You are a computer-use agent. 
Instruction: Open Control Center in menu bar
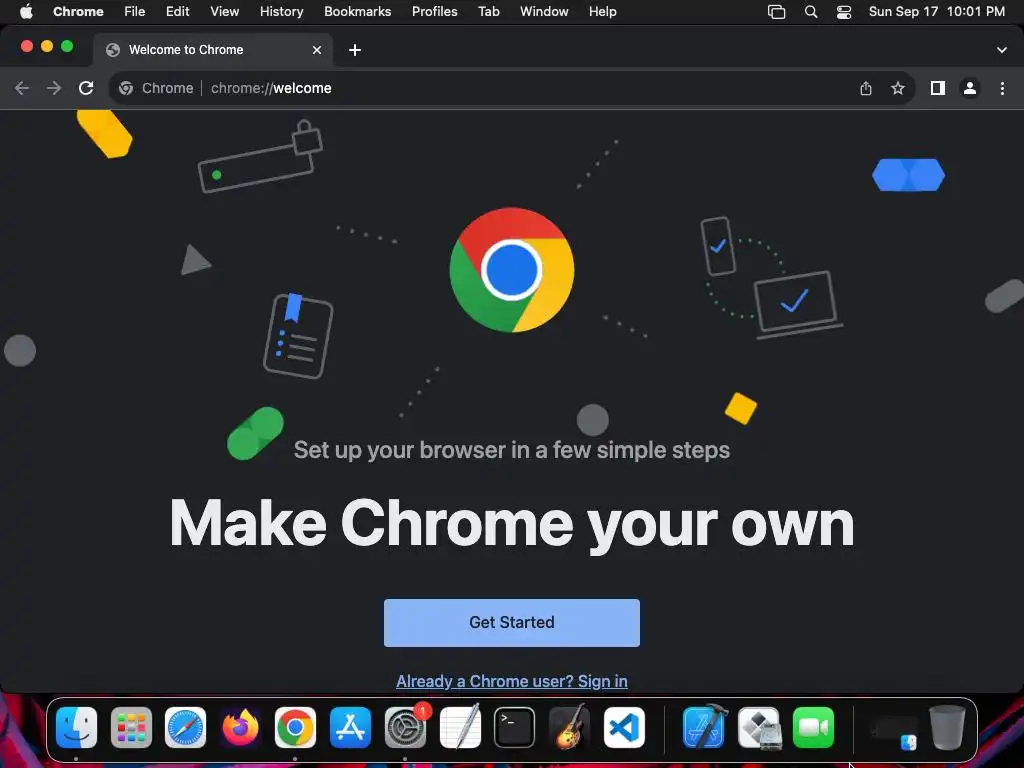pyautogui.click(x=844, y=12)
